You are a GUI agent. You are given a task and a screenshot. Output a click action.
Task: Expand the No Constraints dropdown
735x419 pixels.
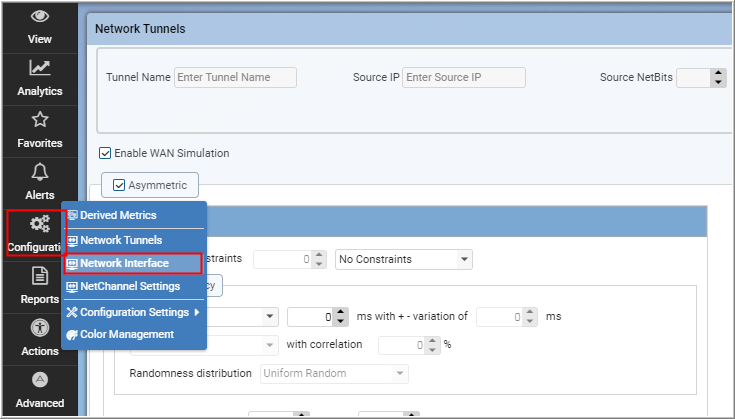(x=404, y=259)
